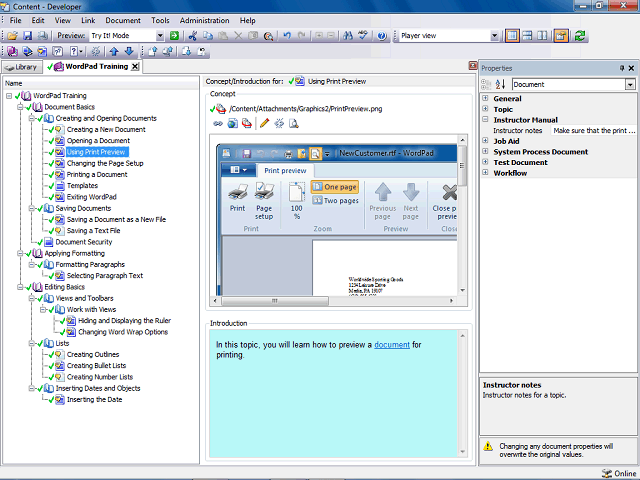Click the Name column header
The width and height of the screenshot is (640, 480).
tap(101, 83)
